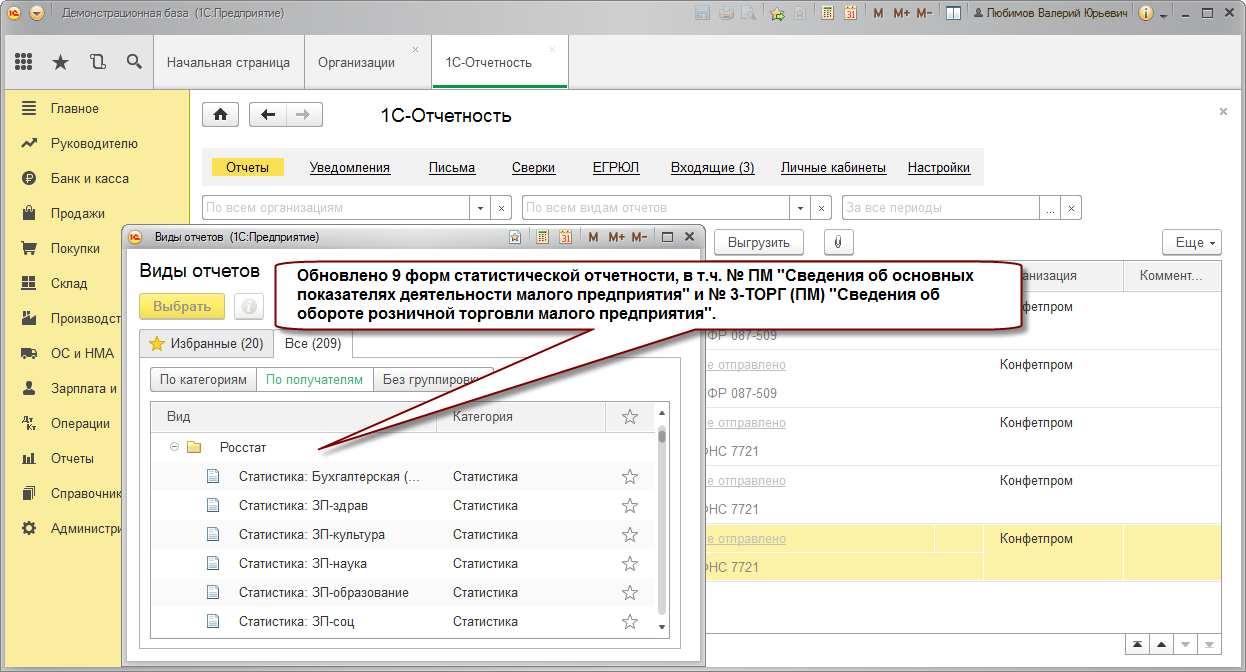1246x672 pixels.
Task: Click the За все периоды period field
Action: 940,208
